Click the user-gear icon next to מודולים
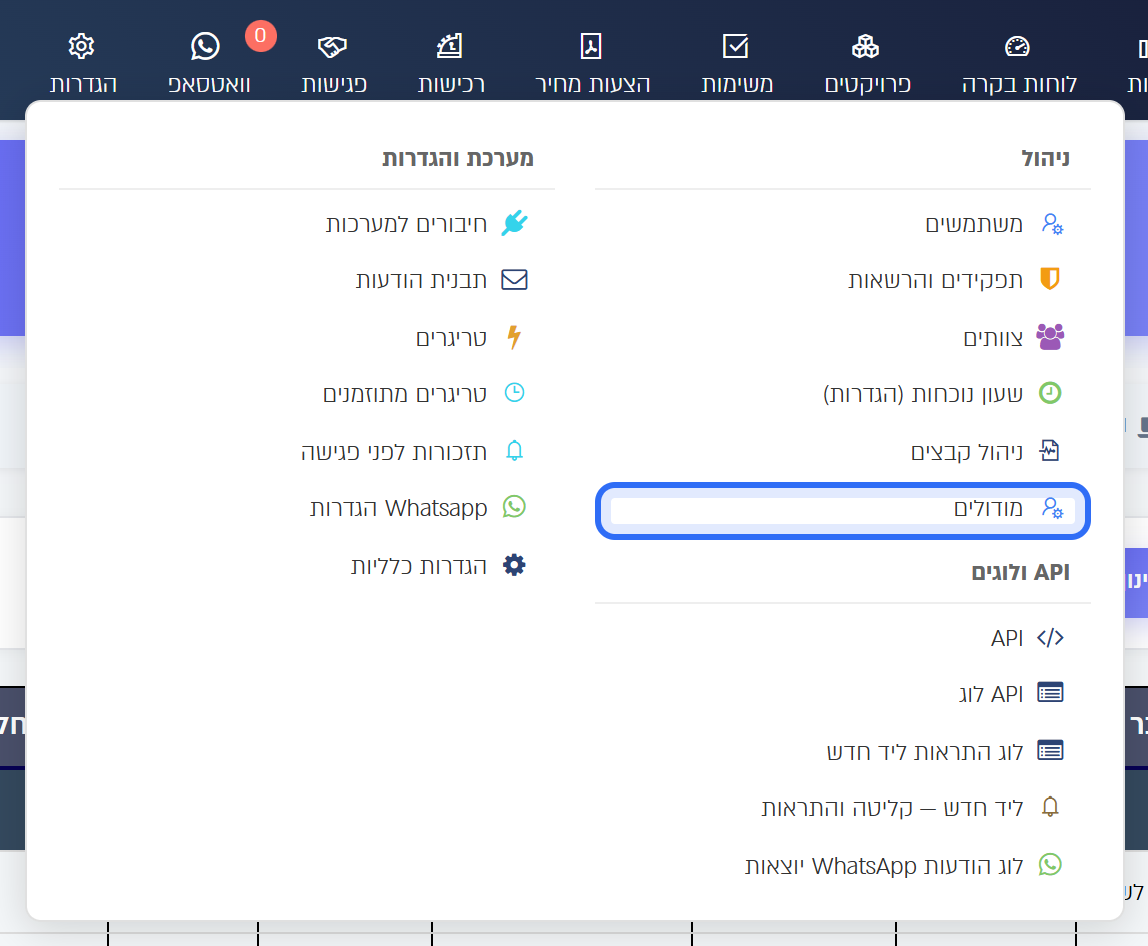The height and width of the screenshot is (946, 1148). click(x=1052, y=507)
